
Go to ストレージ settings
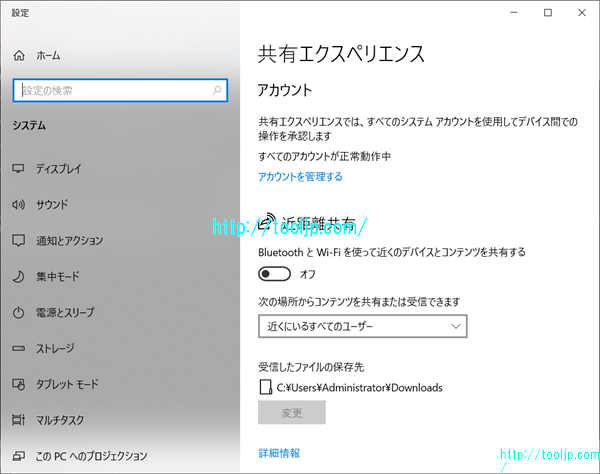click(x=55, y=349)
